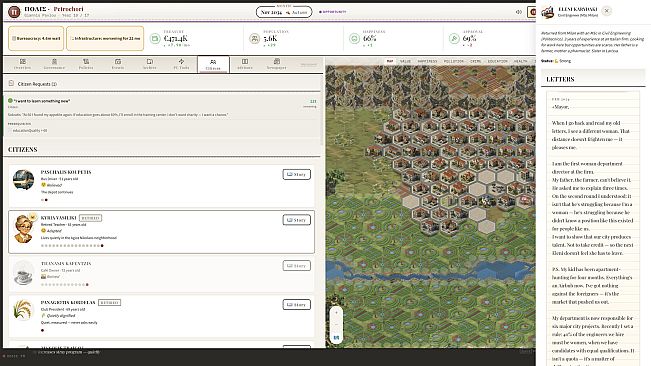Switch to the Policies tab
This screenshot has width=651, height=366.
(x=86, y=64)
